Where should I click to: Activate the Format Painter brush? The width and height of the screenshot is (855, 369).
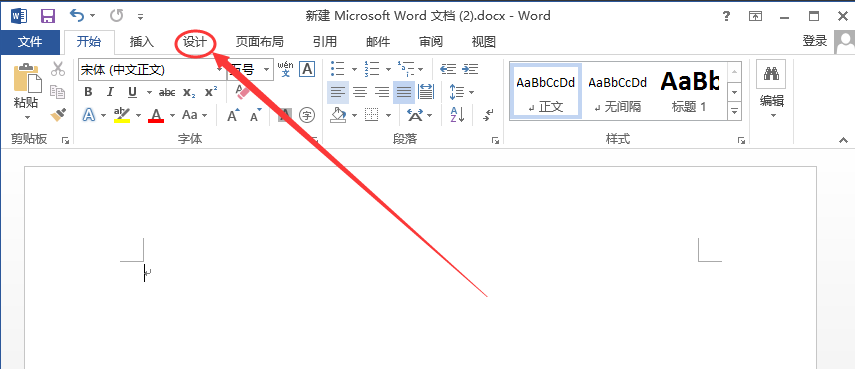[x=58, y=114]
